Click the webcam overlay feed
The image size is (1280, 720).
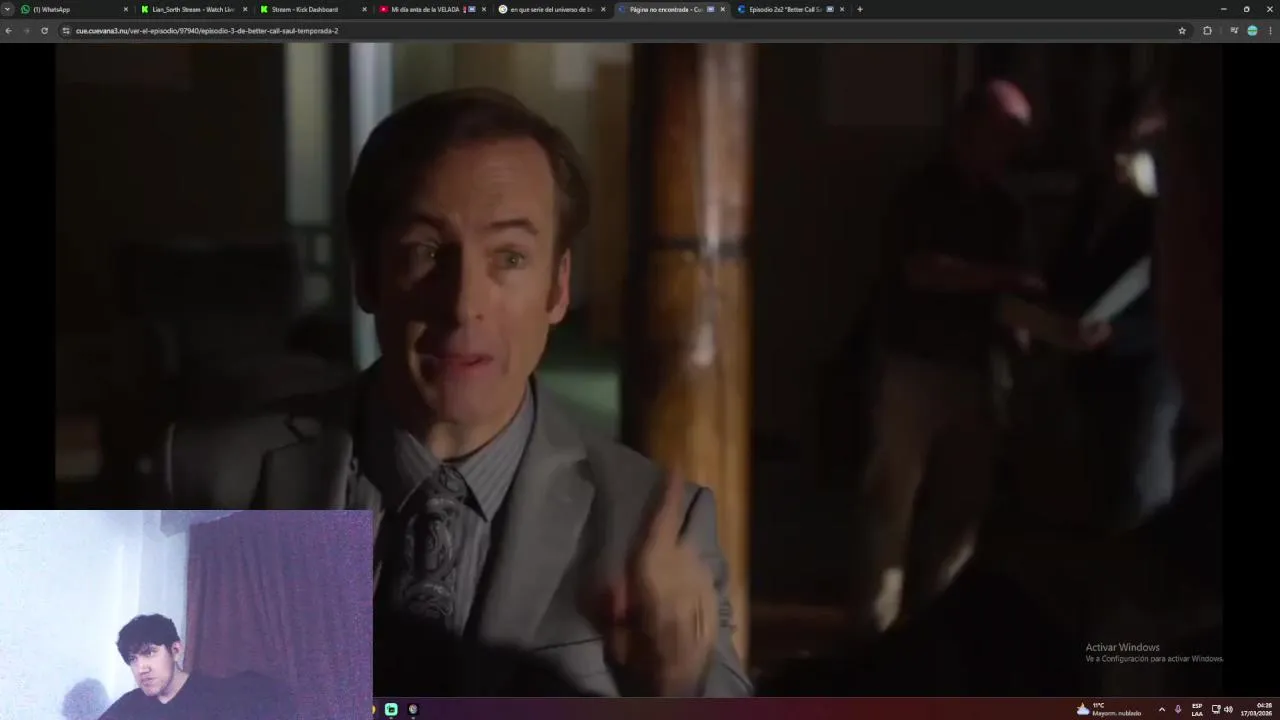click(x=186, y=615)
